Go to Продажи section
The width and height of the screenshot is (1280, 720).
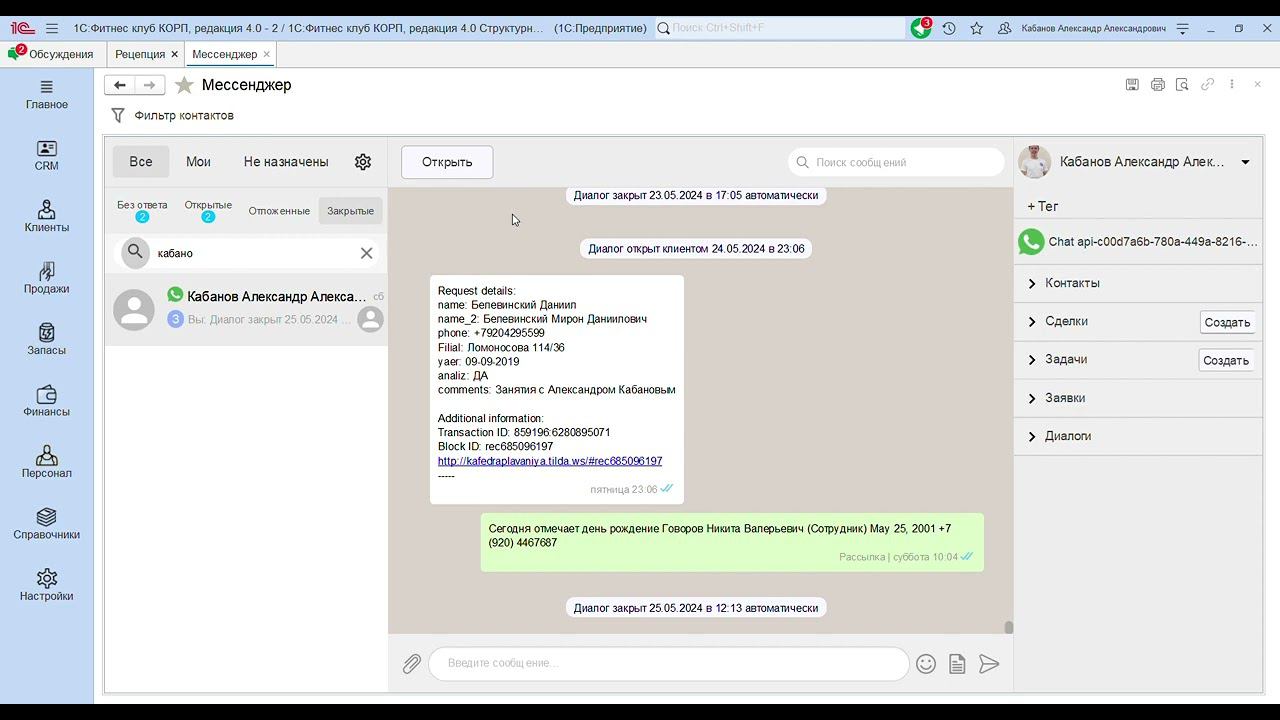pos(47,279)
